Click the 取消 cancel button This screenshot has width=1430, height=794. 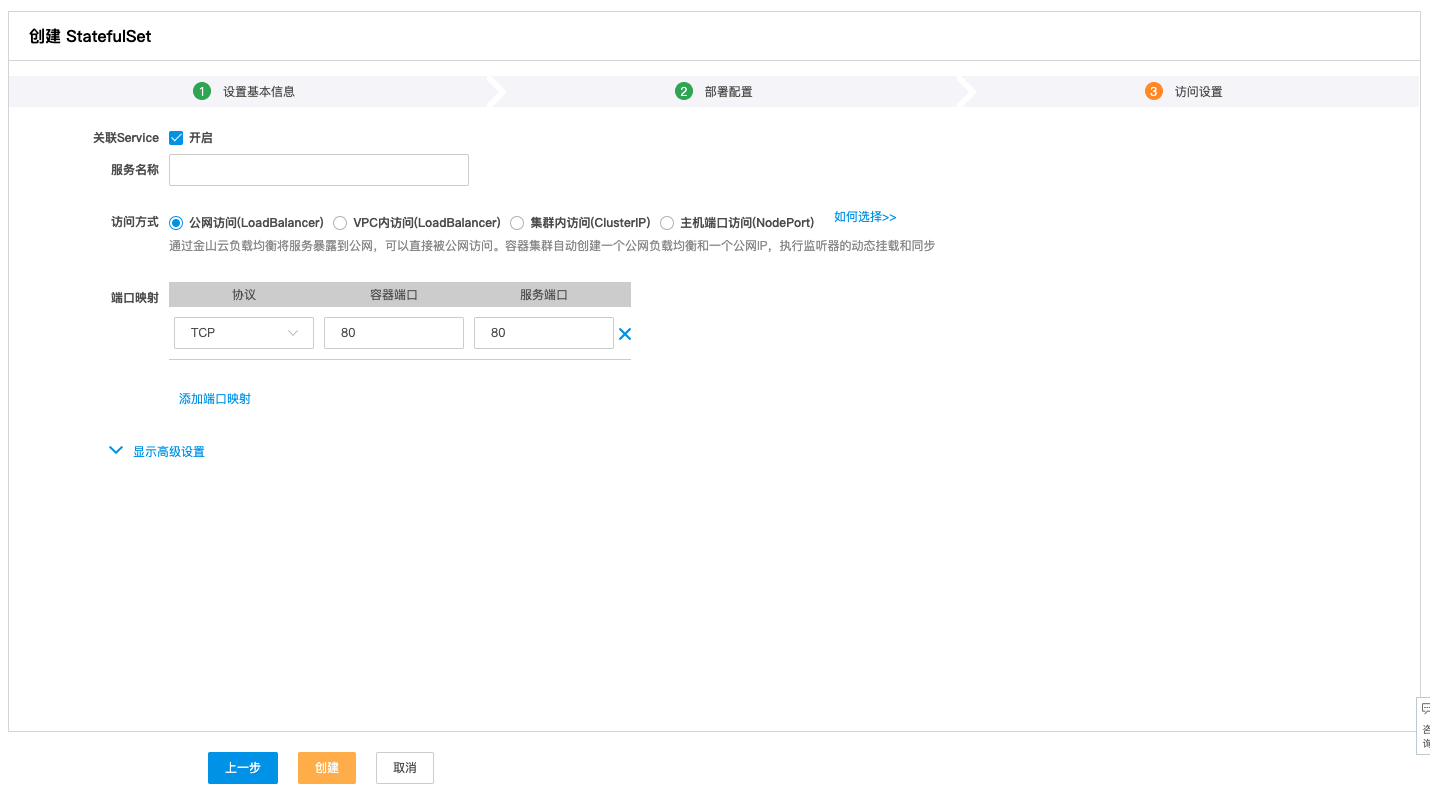(x=405, y=768)
